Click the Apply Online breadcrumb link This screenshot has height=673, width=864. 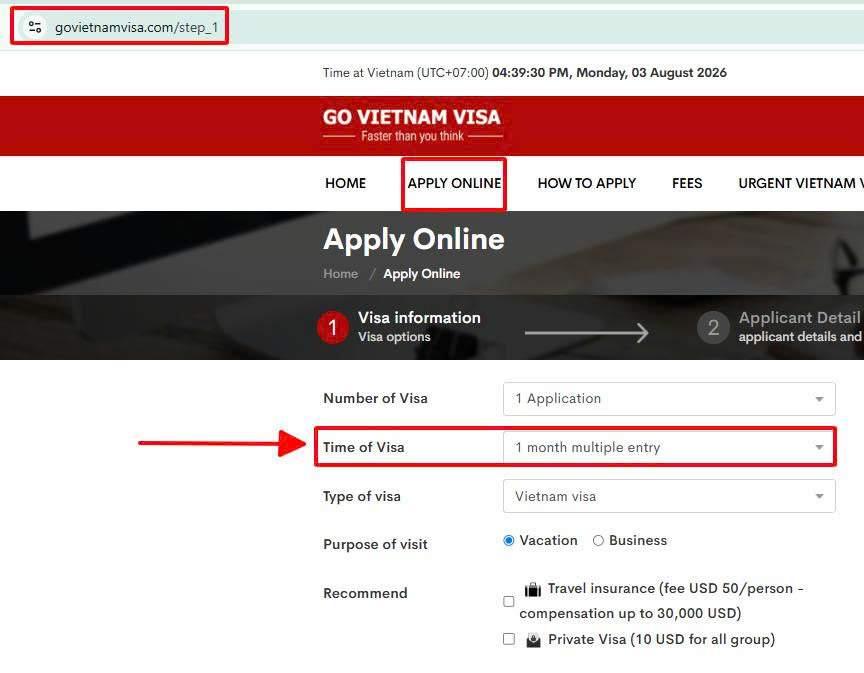click(422, 274)
